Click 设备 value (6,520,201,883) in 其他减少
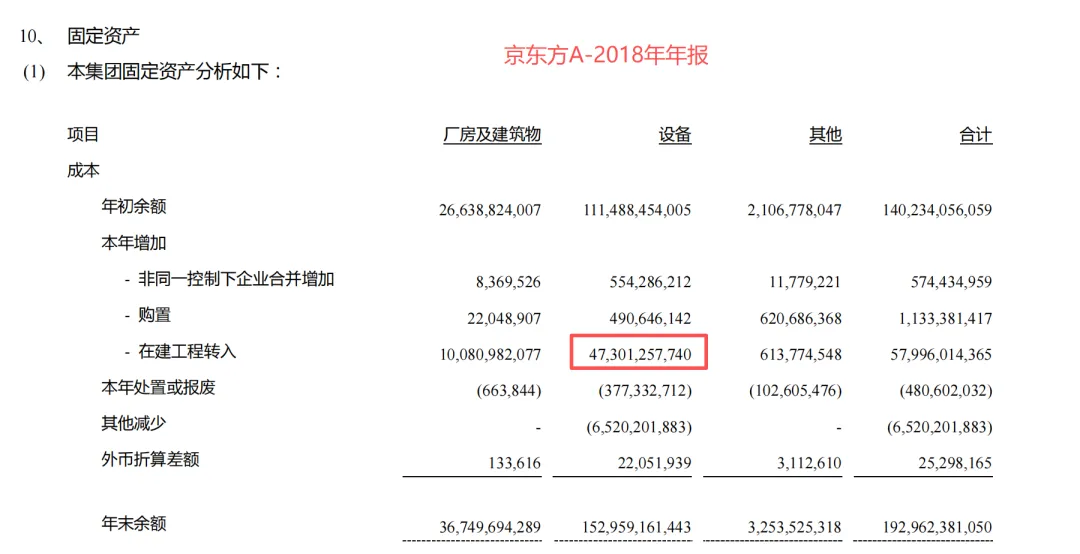This screenshot has width=1080, height=554. (639, 427)
